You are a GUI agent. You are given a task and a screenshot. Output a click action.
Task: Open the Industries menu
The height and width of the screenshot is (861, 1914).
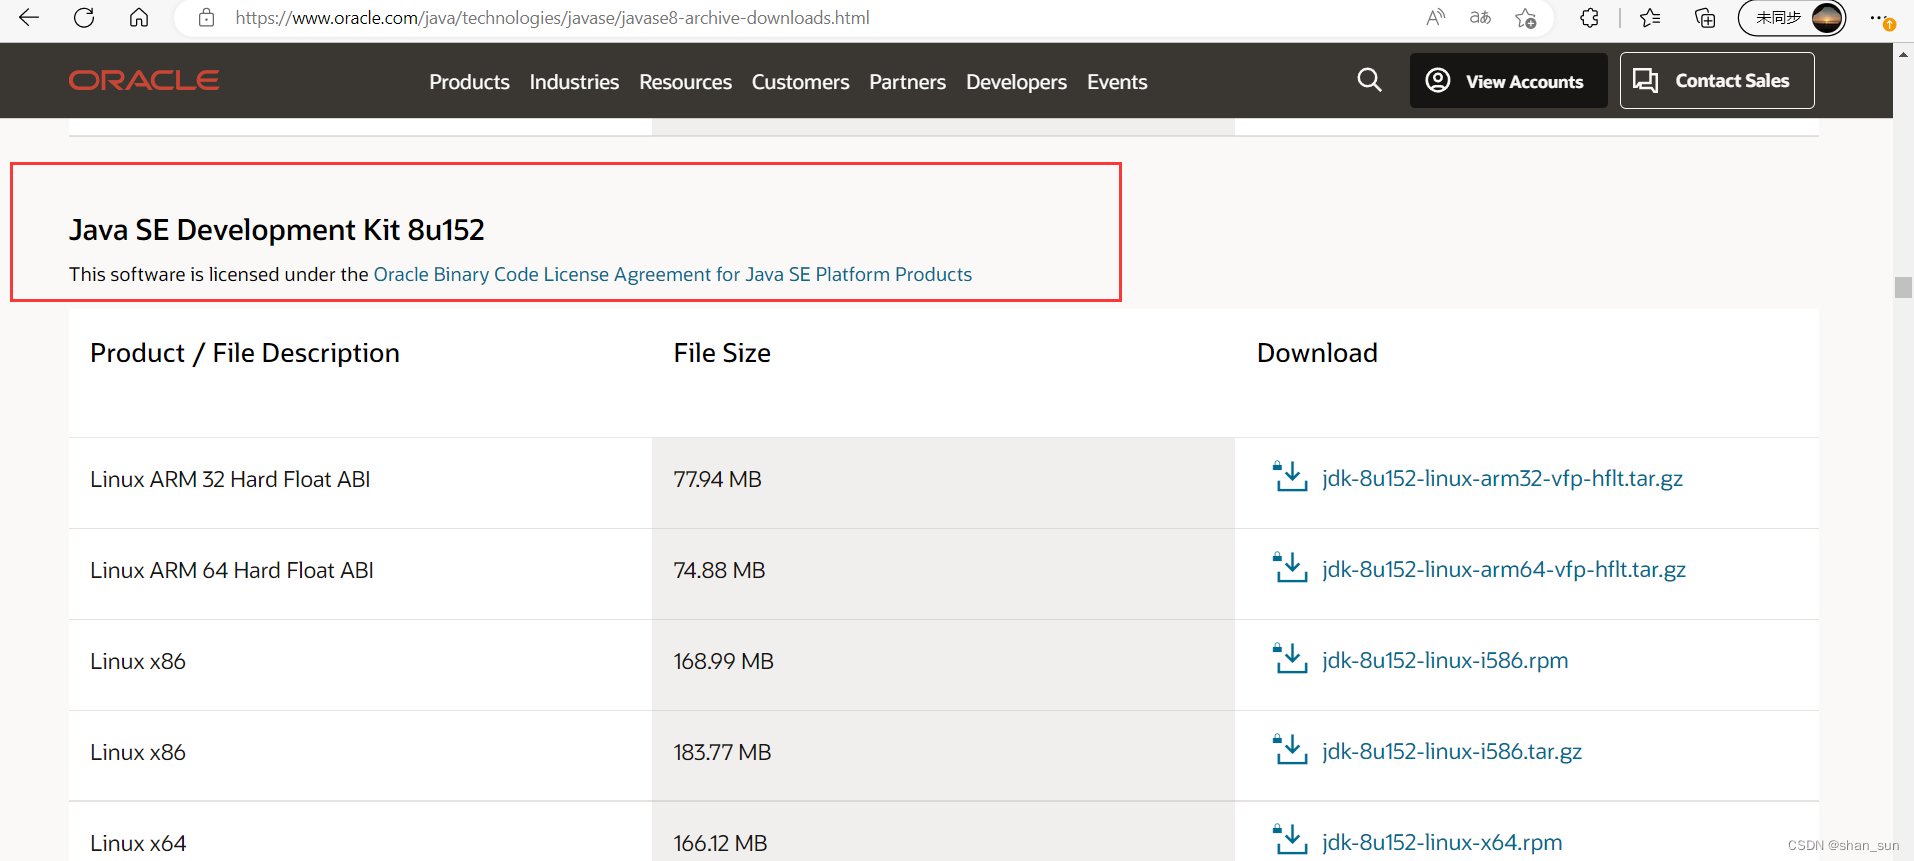574,82
